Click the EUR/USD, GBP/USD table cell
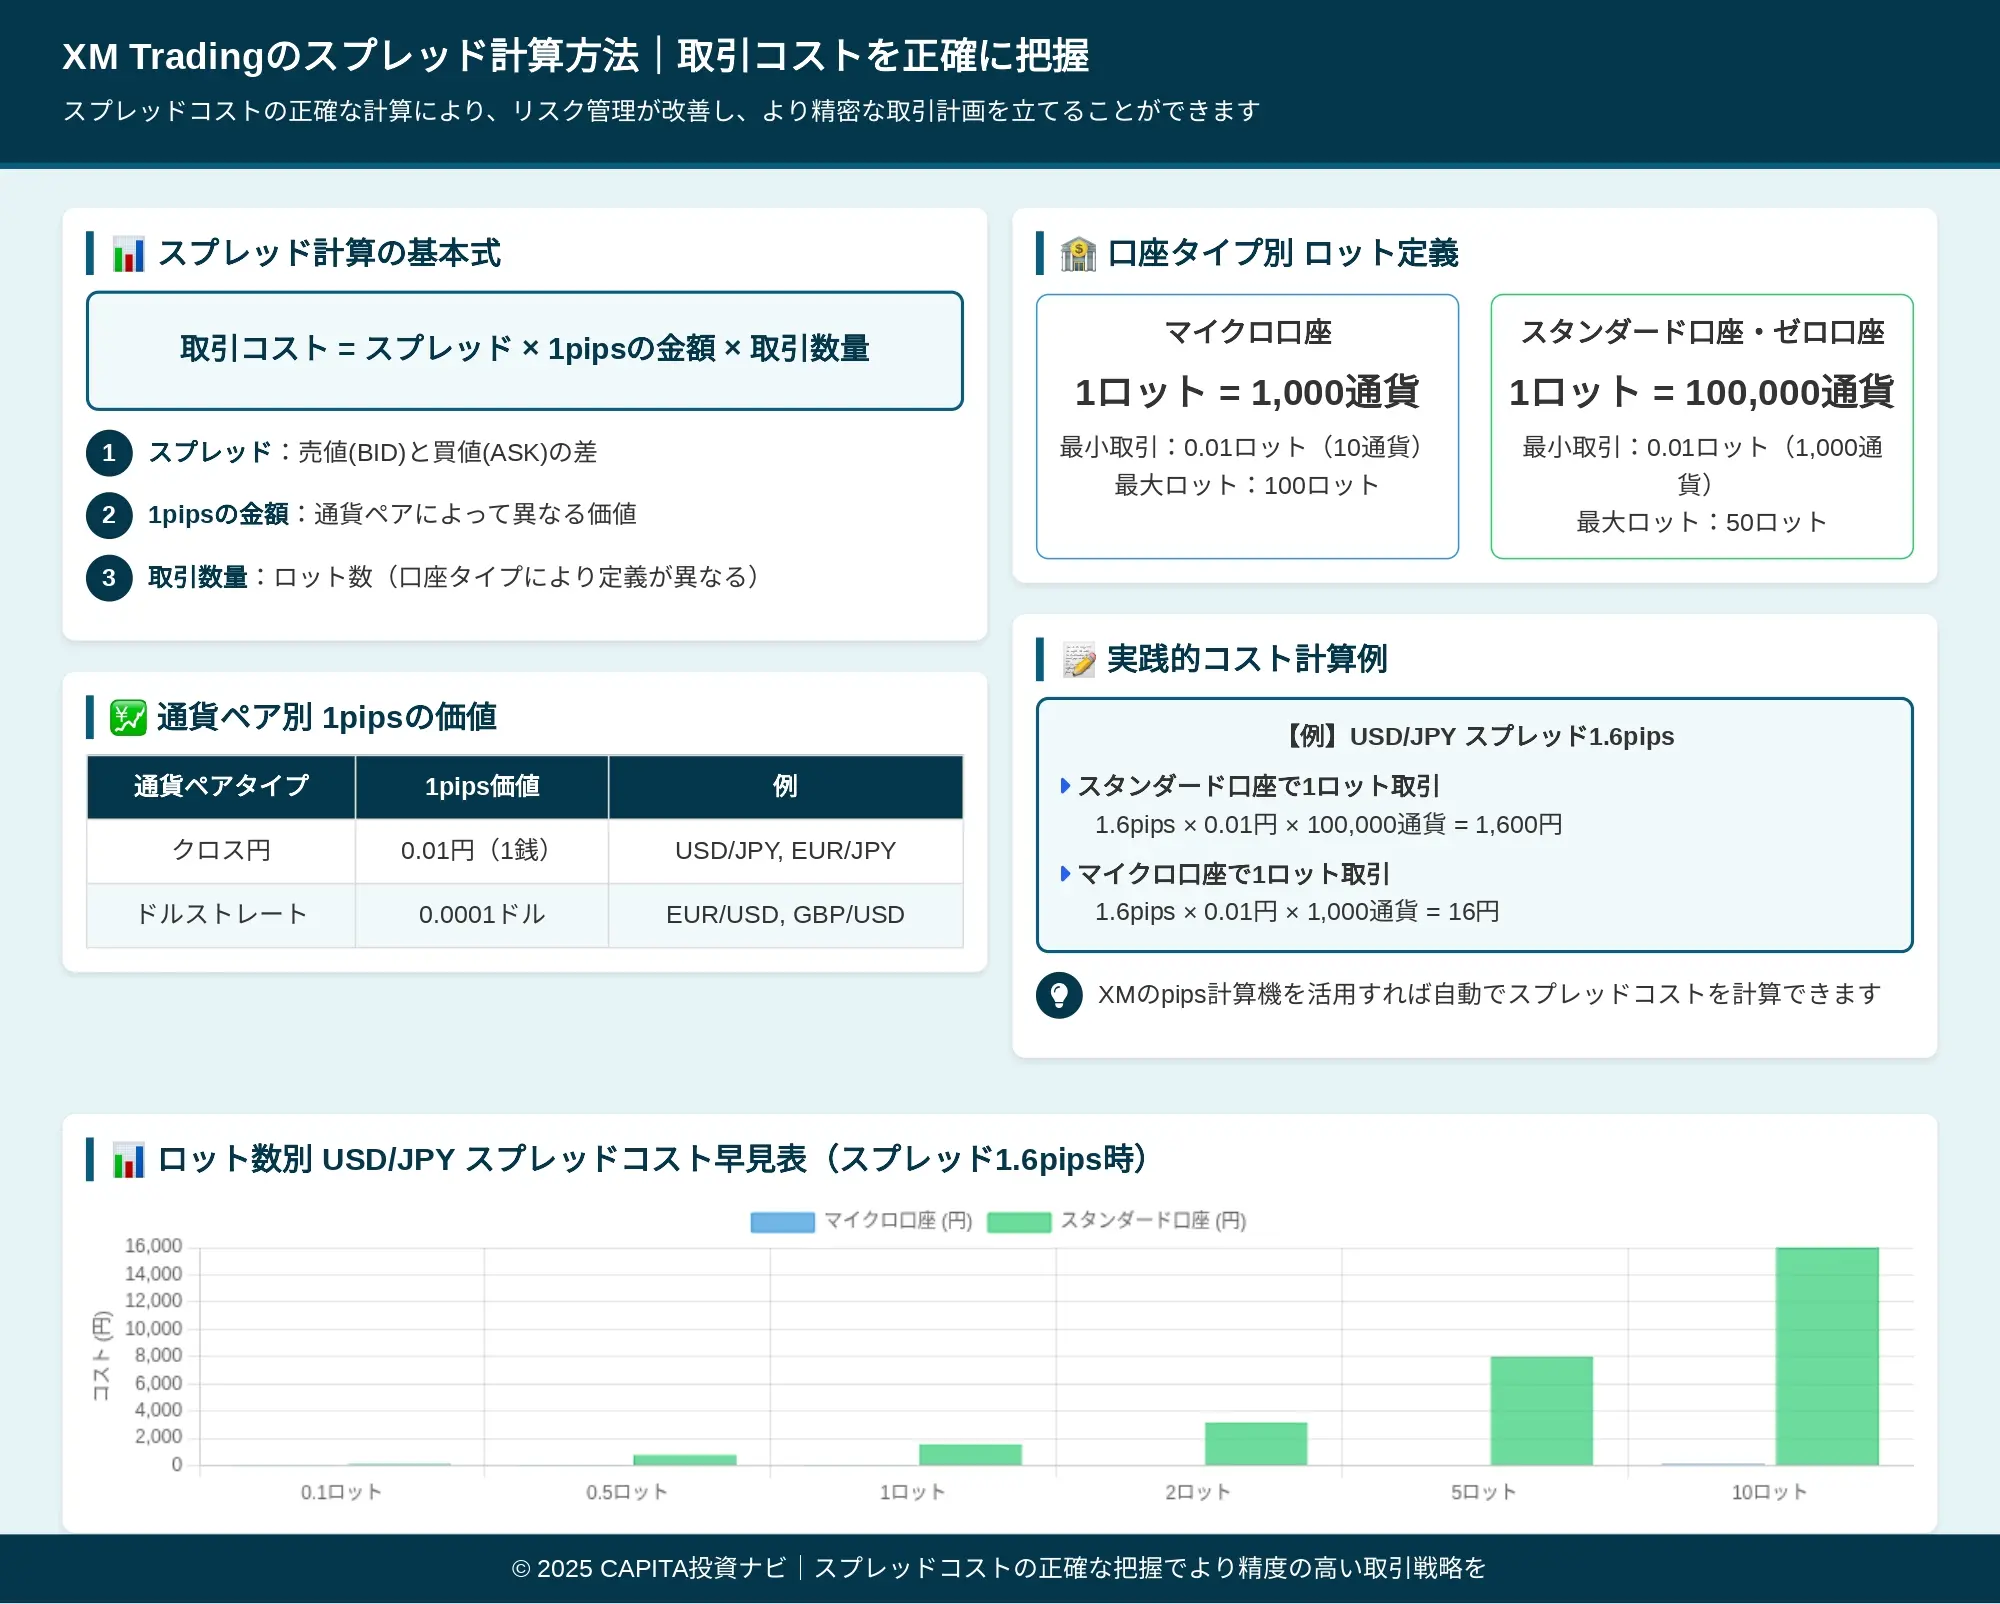 [x=785, y=915]
